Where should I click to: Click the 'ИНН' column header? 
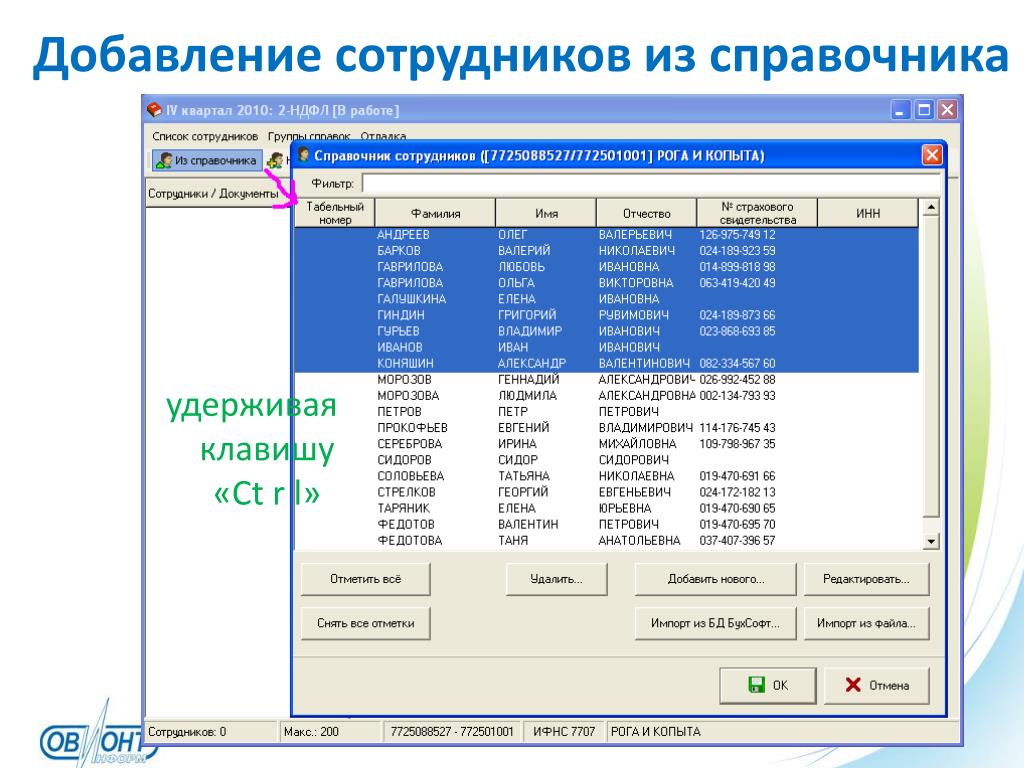868,213
